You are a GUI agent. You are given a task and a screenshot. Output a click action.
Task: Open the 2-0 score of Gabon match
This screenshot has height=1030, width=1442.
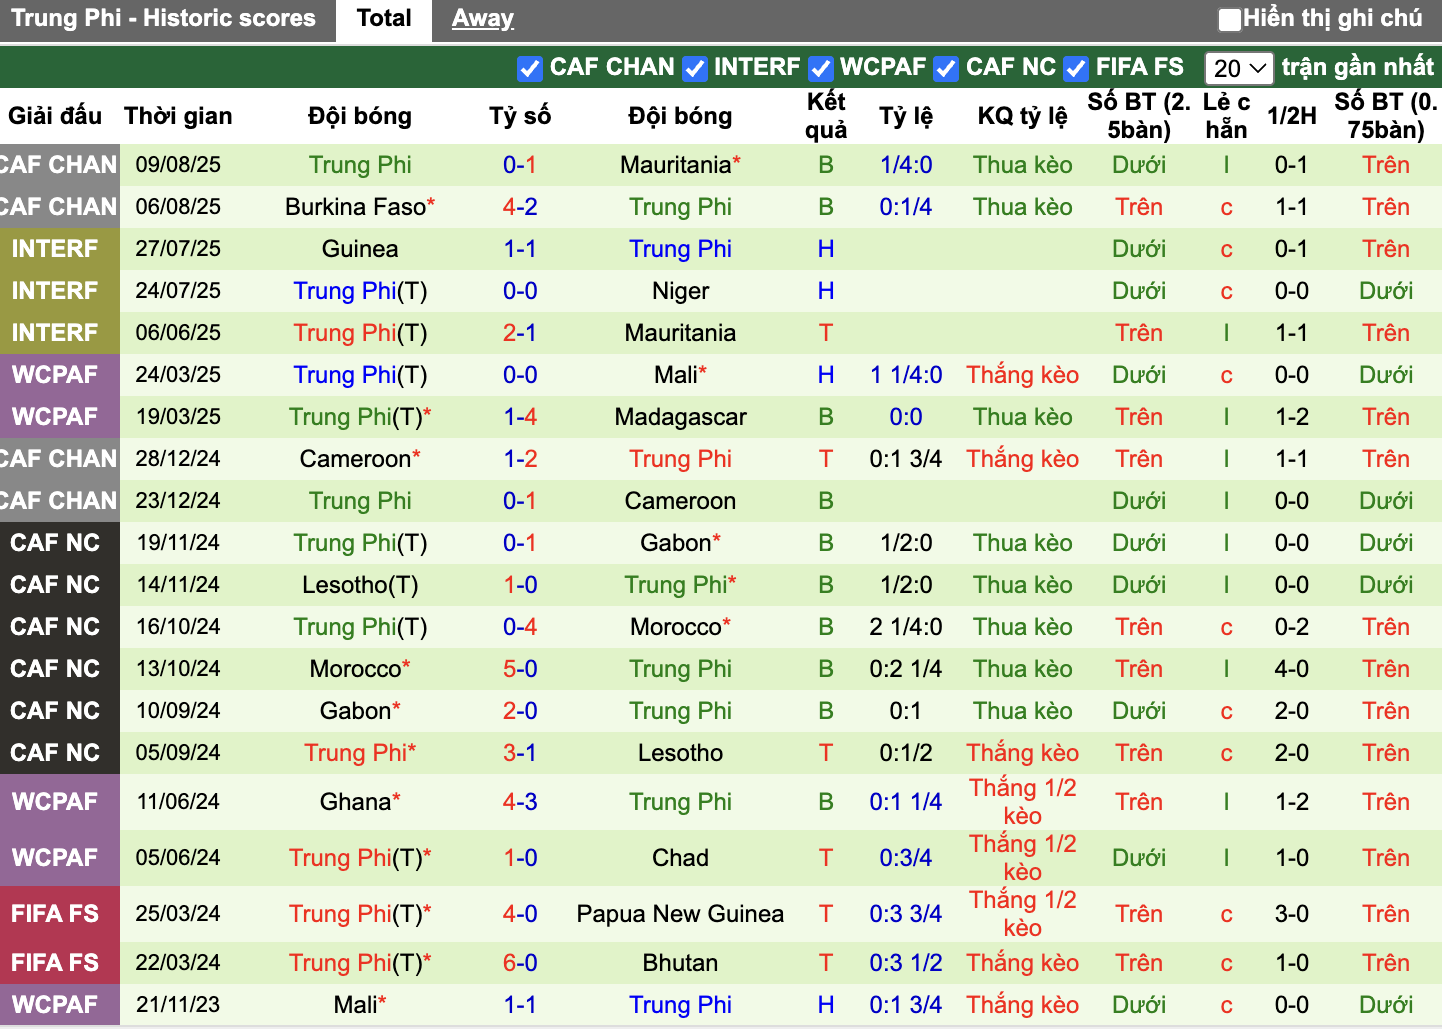520,711
